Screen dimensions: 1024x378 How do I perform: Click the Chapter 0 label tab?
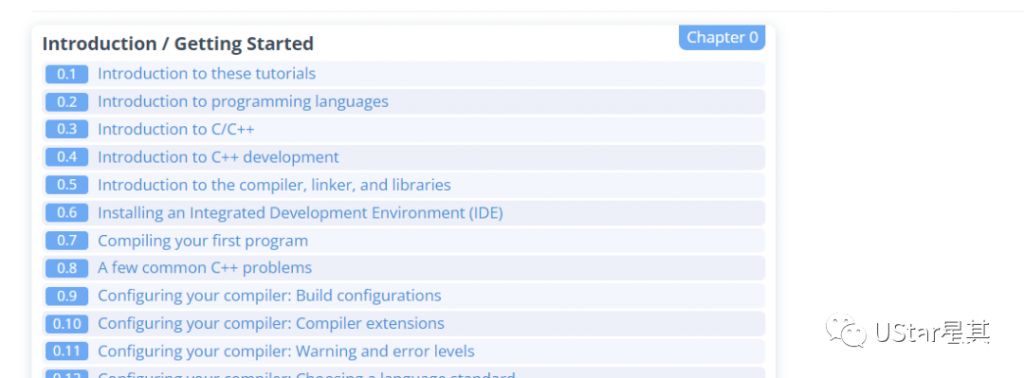click(722, 37)
